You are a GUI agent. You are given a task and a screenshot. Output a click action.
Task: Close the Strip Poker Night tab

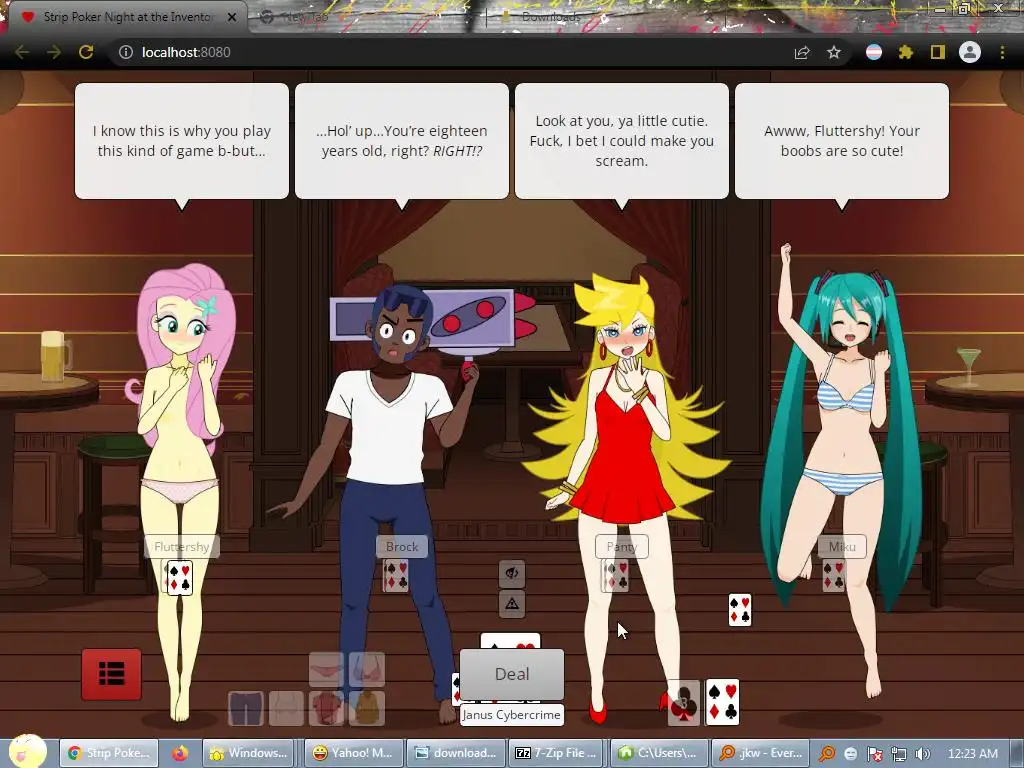pos(232,17)
